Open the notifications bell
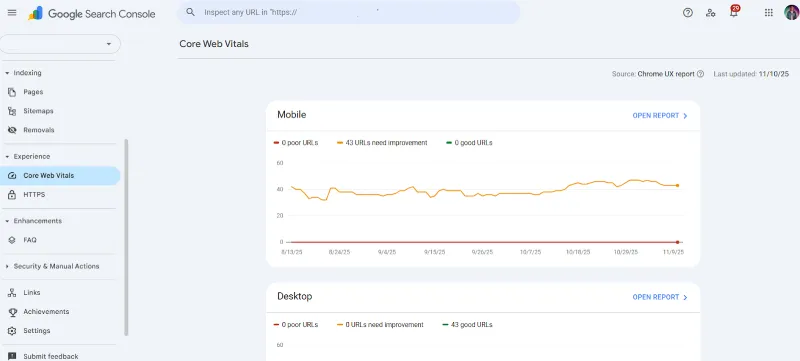The image size is (800, 361). [x=734, y=12]
